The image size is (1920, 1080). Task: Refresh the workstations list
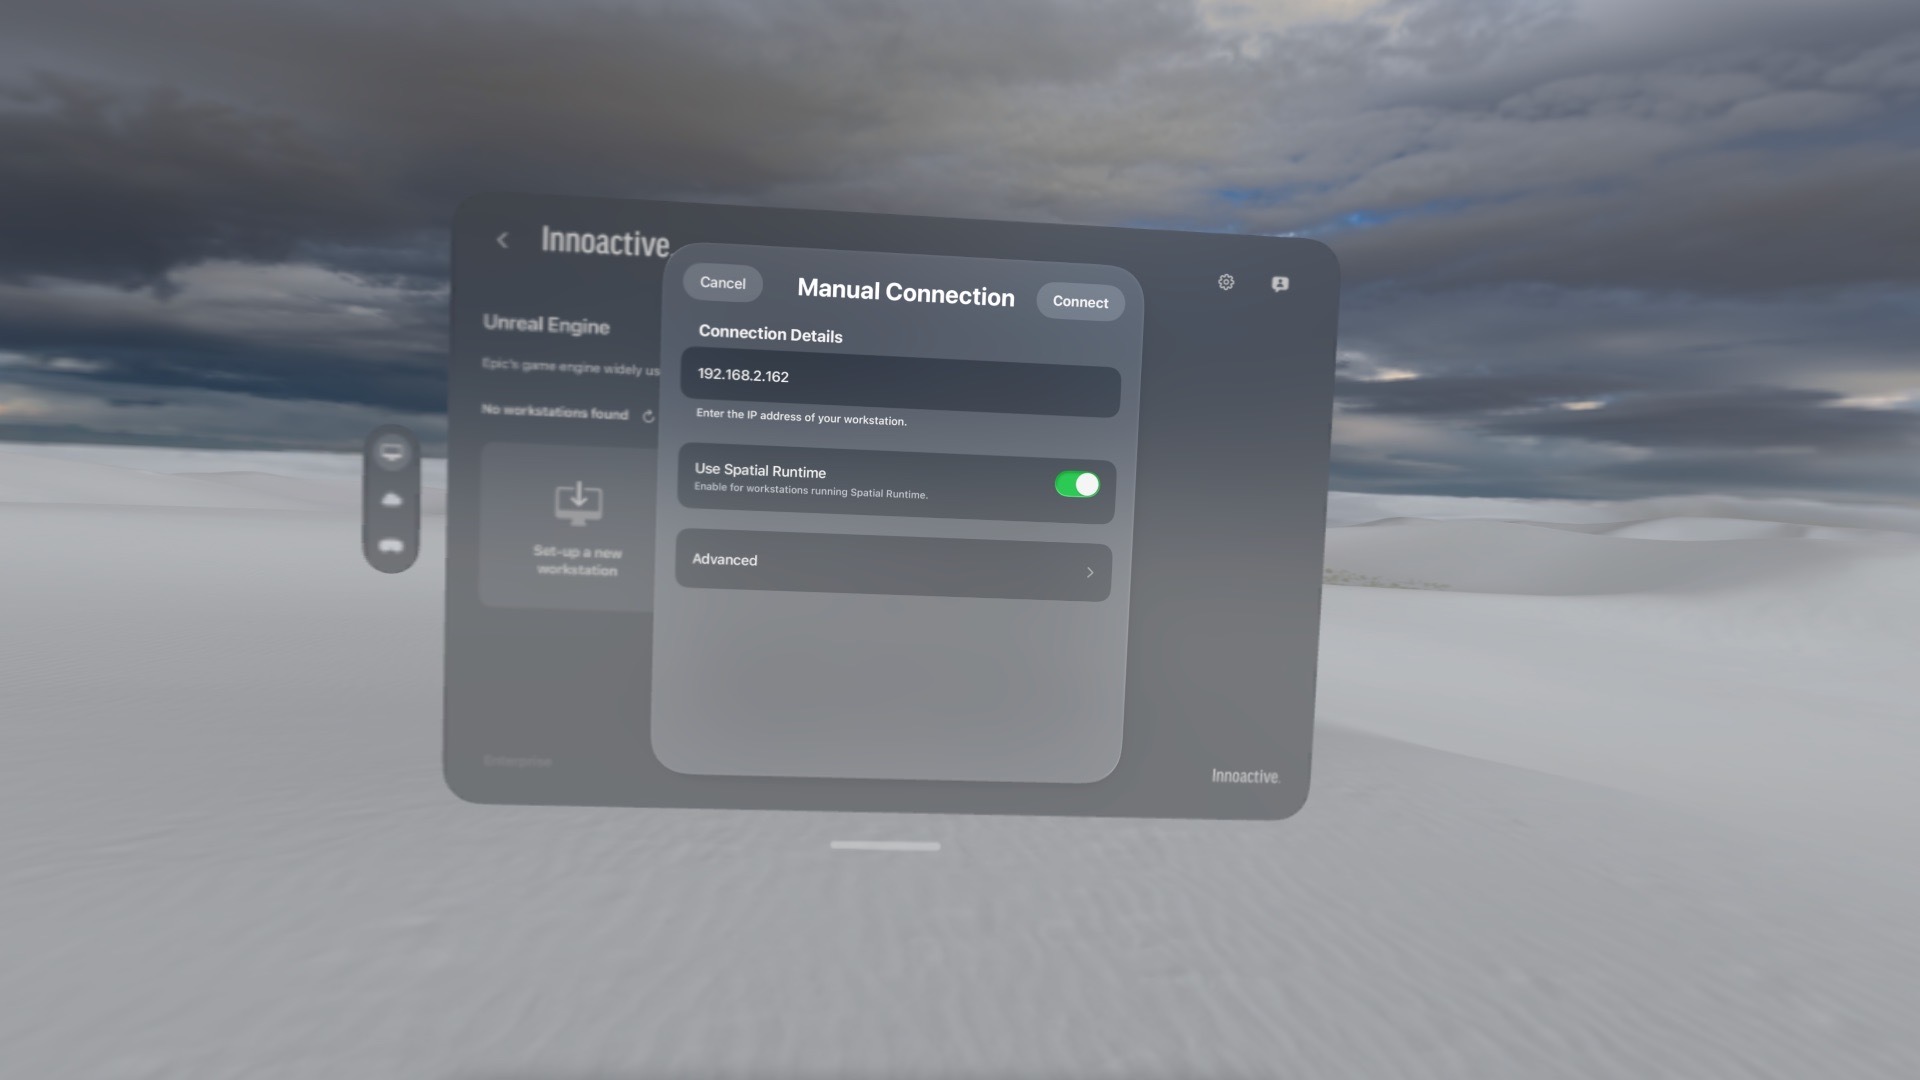(x=648, y=416)
